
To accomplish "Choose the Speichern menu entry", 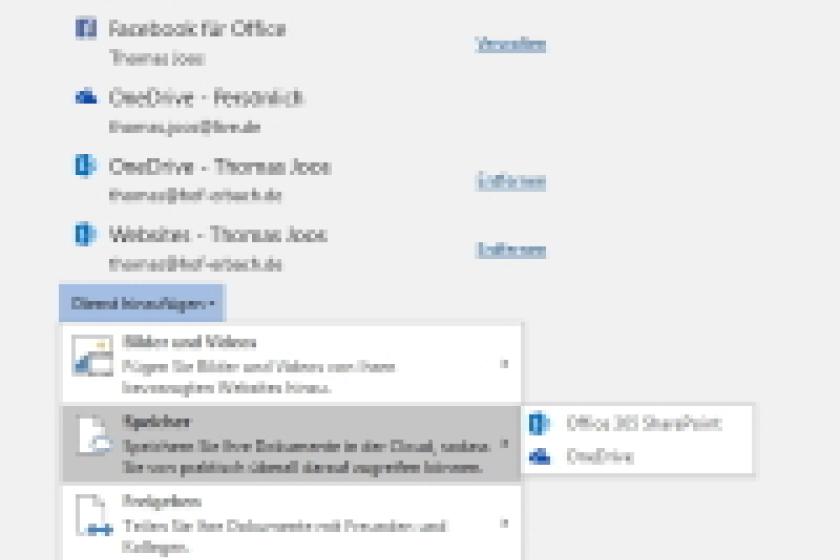I will click(291, 444).
